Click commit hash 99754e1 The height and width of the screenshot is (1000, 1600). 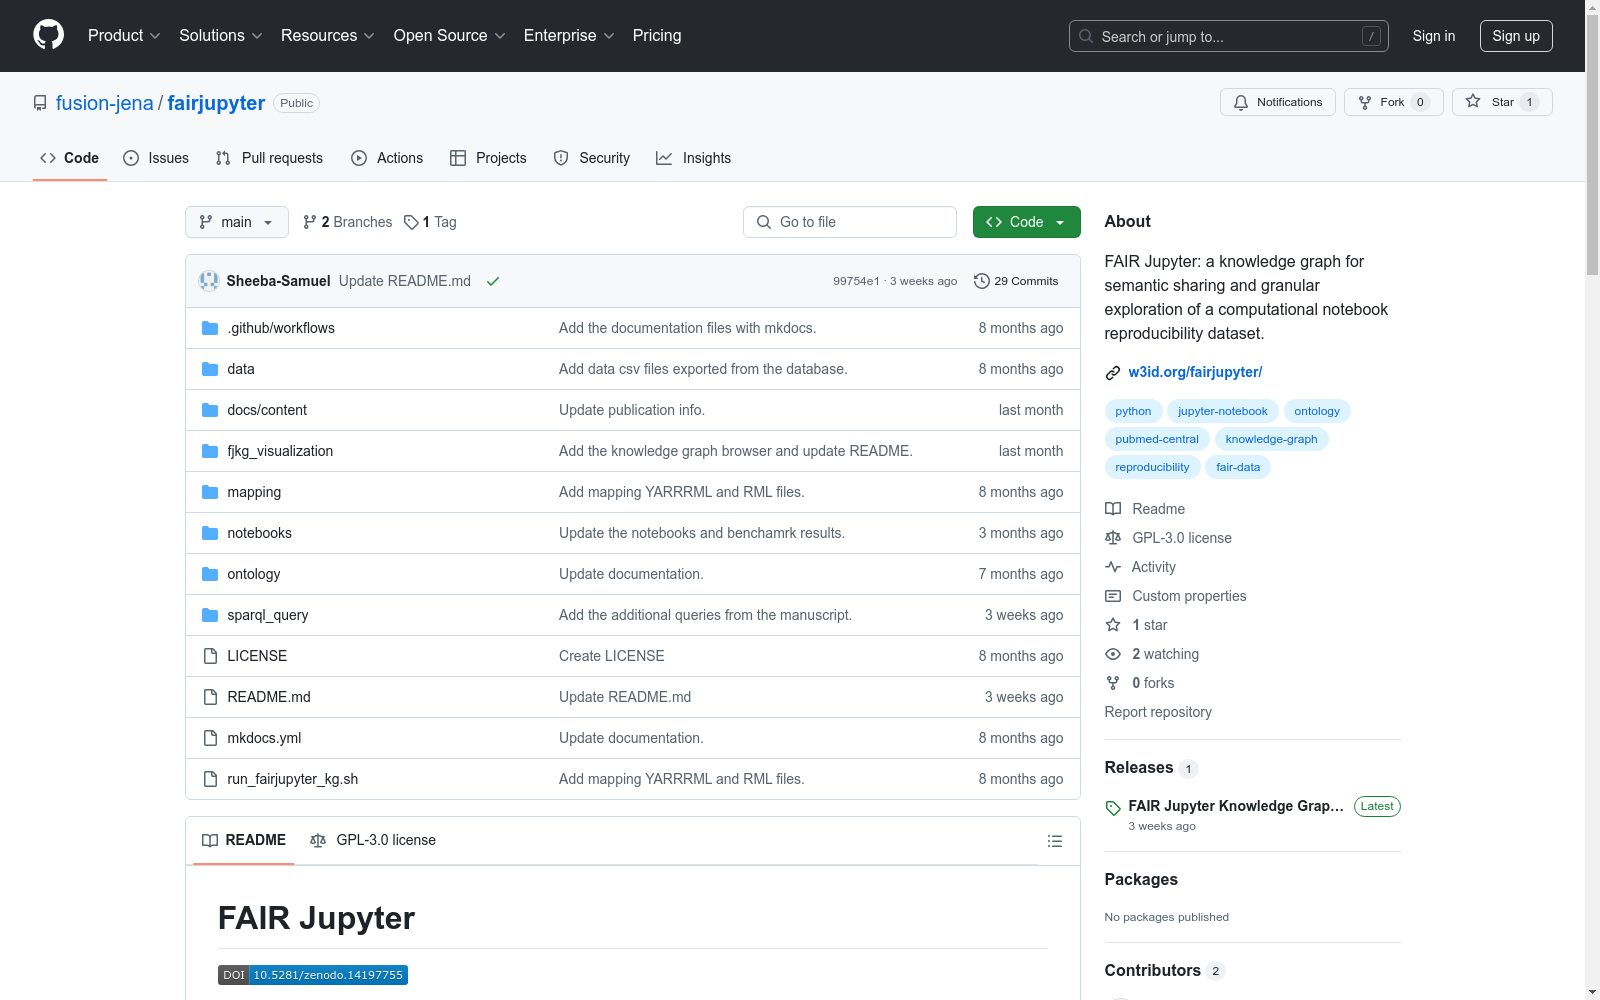[856, 281]
